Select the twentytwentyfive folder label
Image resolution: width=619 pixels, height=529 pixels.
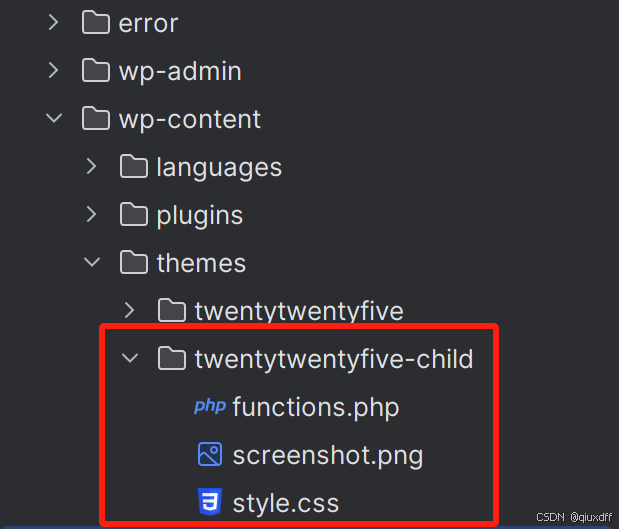(299, 312)
